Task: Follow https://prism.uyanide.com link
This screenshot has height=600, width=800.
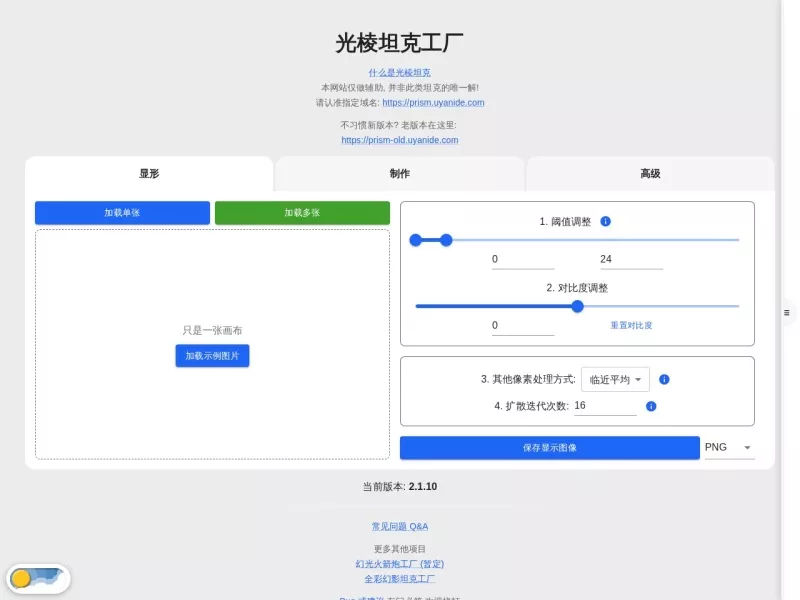Action: click(x=433, y=103)
